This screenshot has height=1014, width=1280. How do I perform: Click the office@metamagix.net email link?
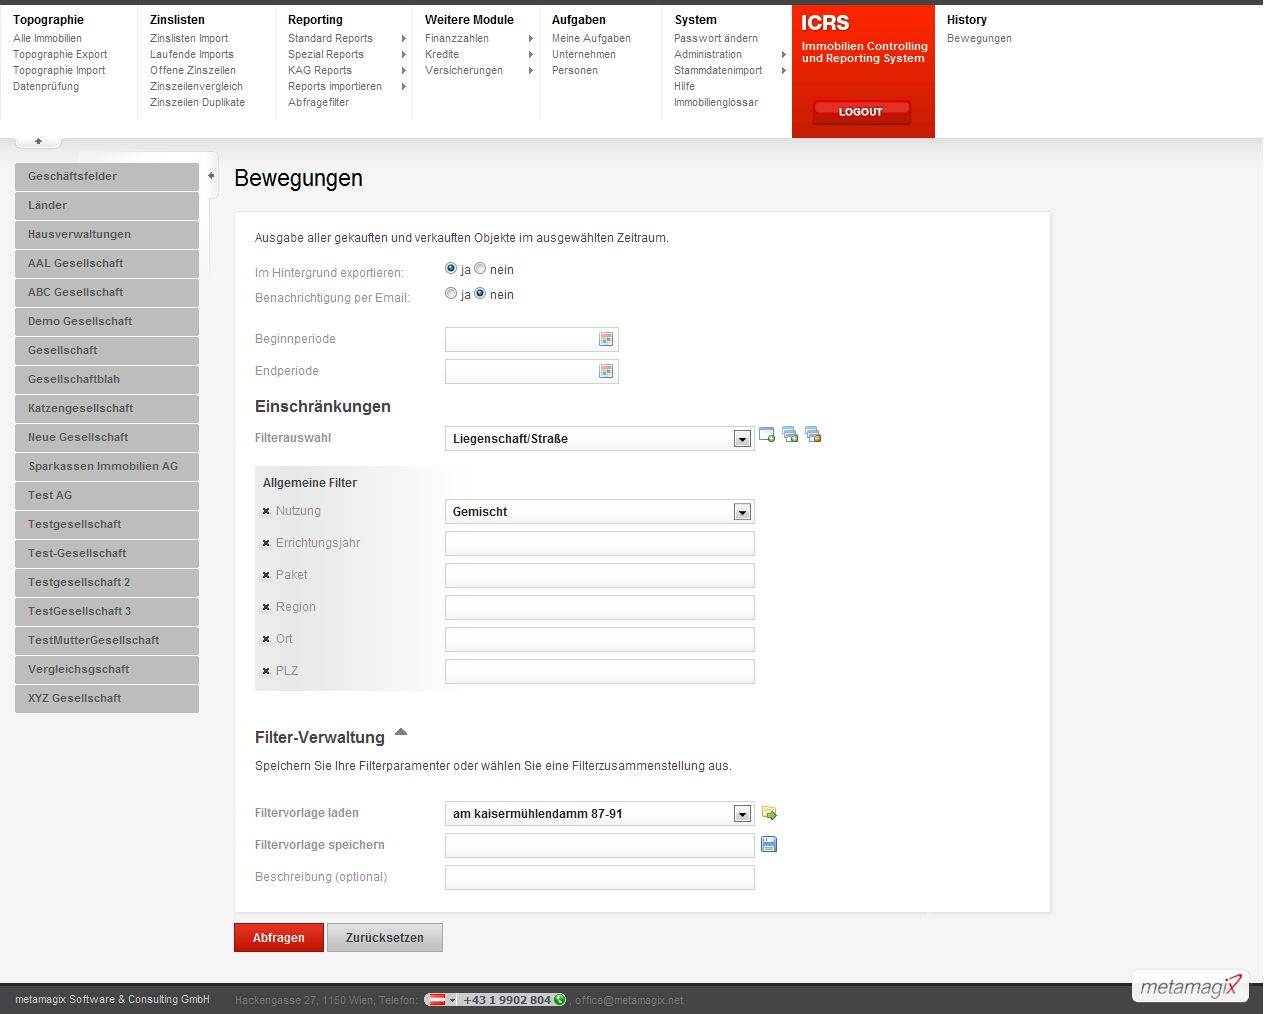click(629, 1000)
